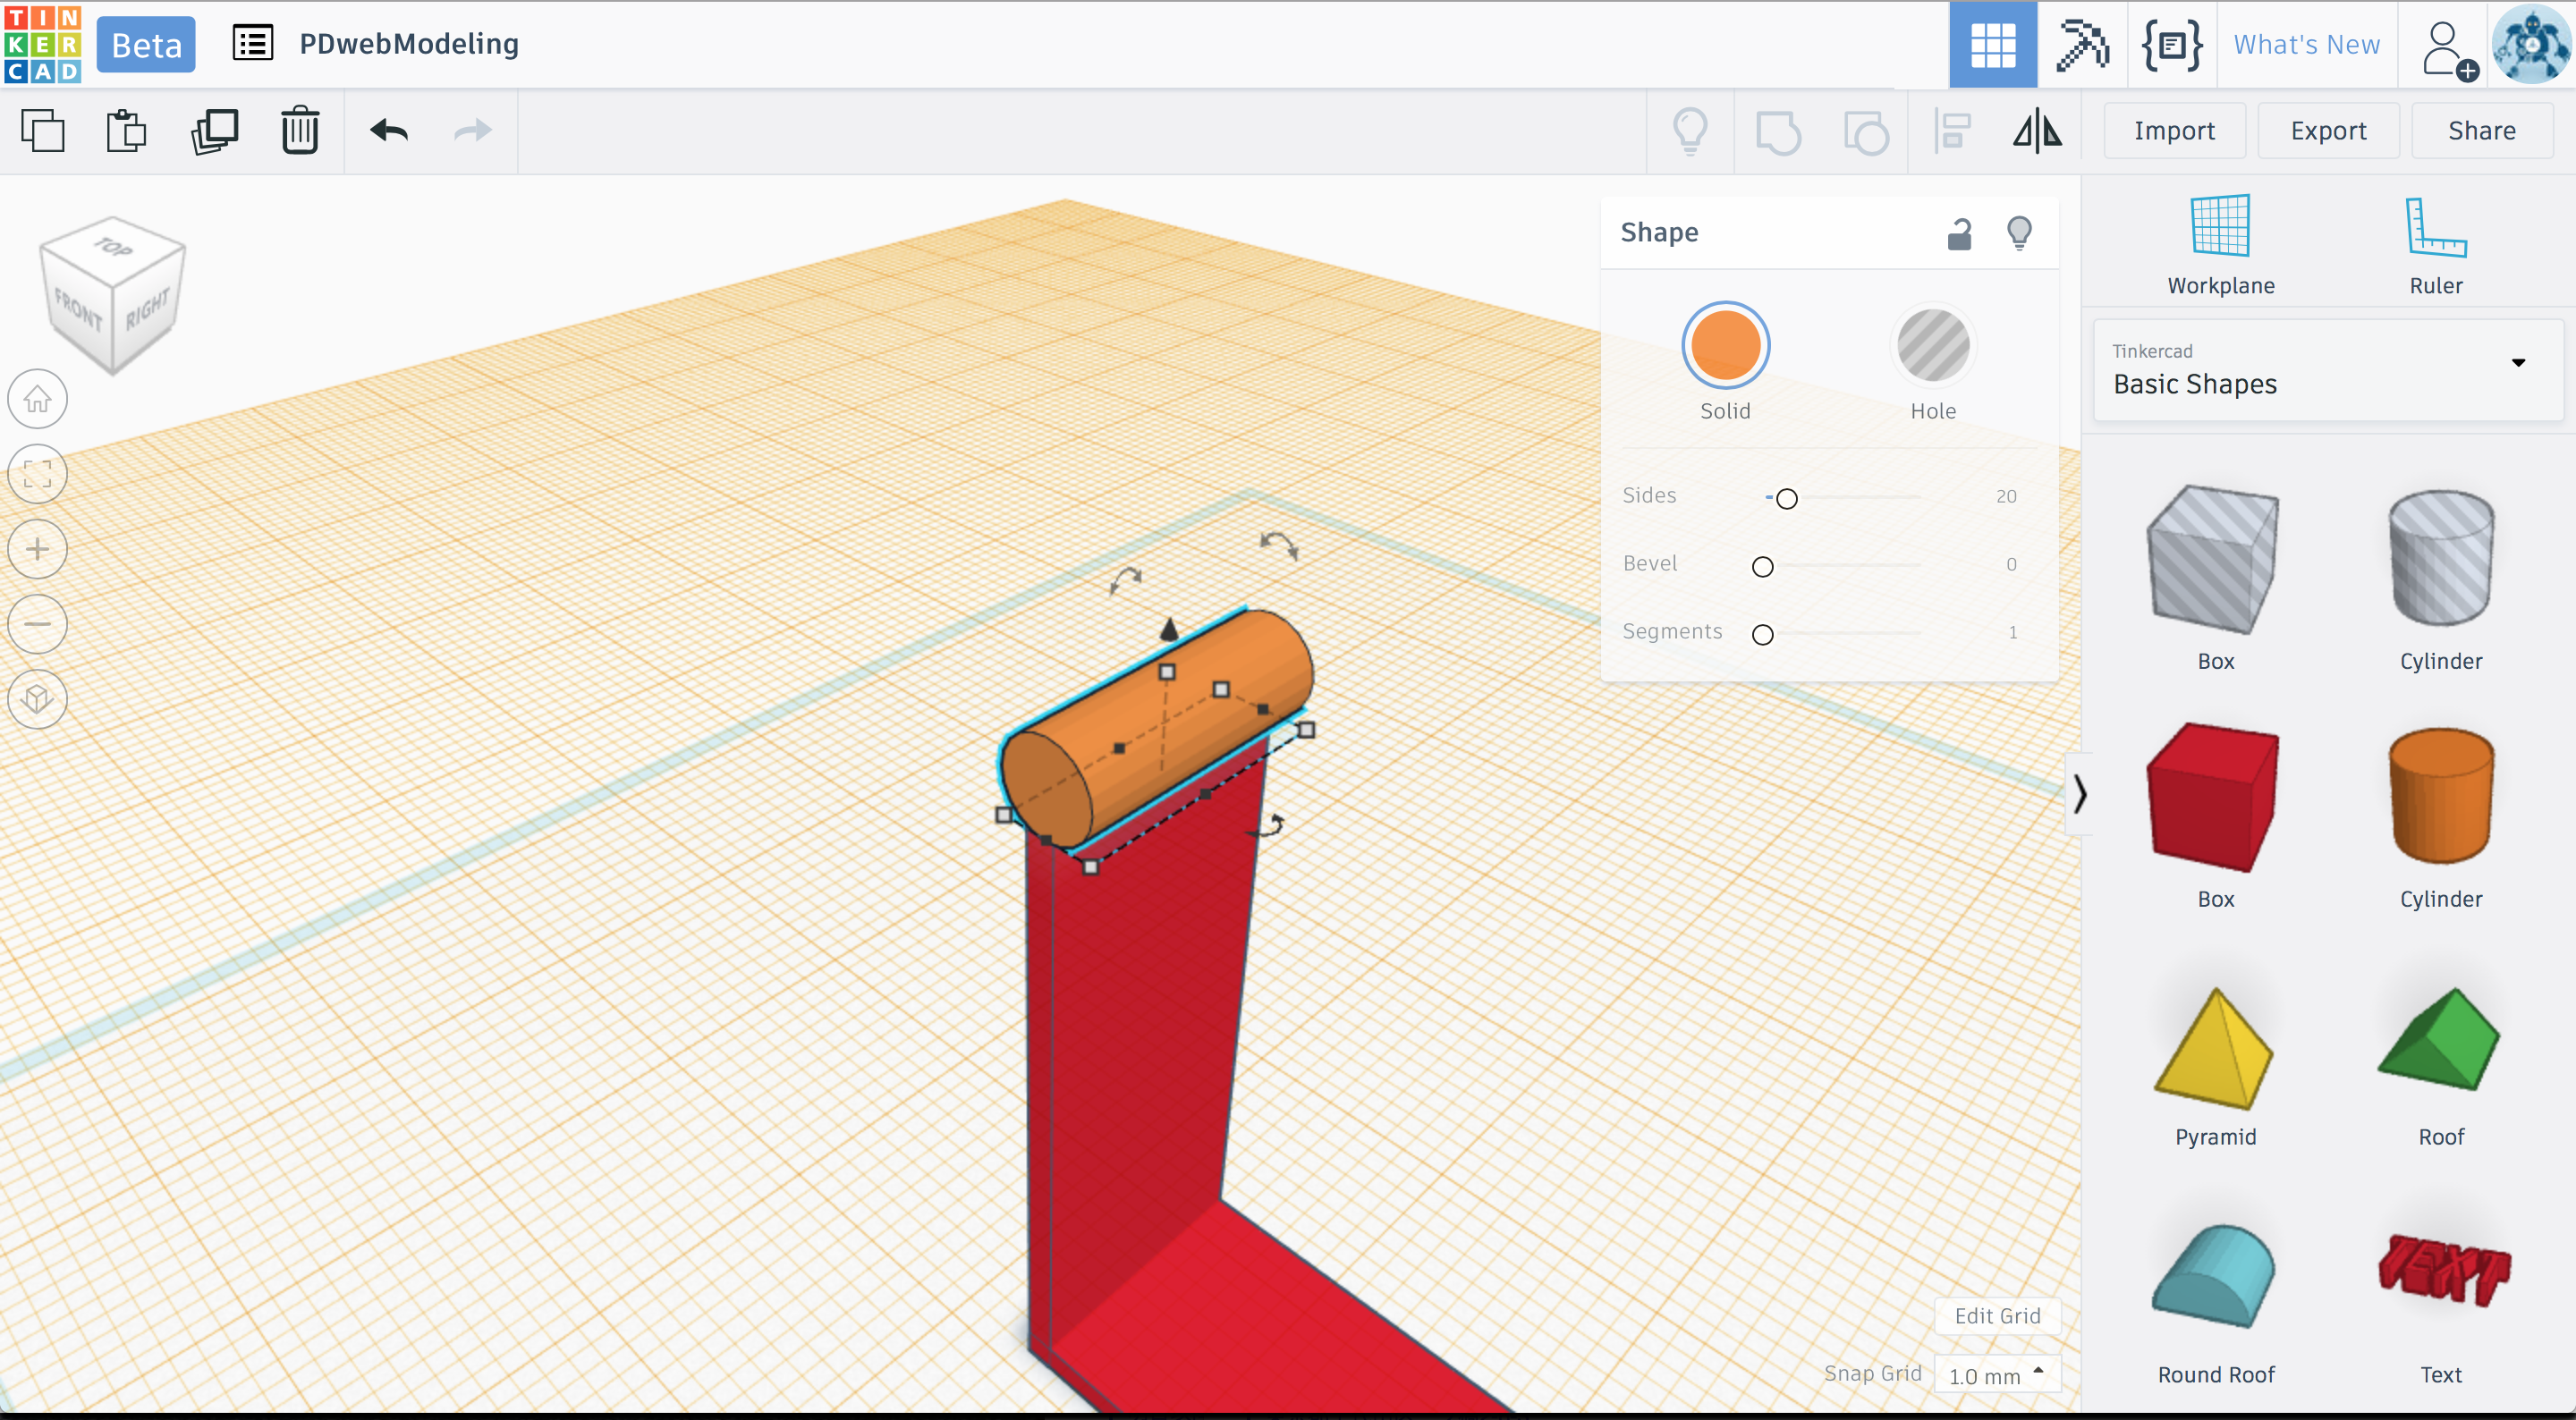The height and width of the screenshot is (1420, 2576).
Task: Toggle shape visibility lightbulb in panel
Action: [x=2019, y=233]
